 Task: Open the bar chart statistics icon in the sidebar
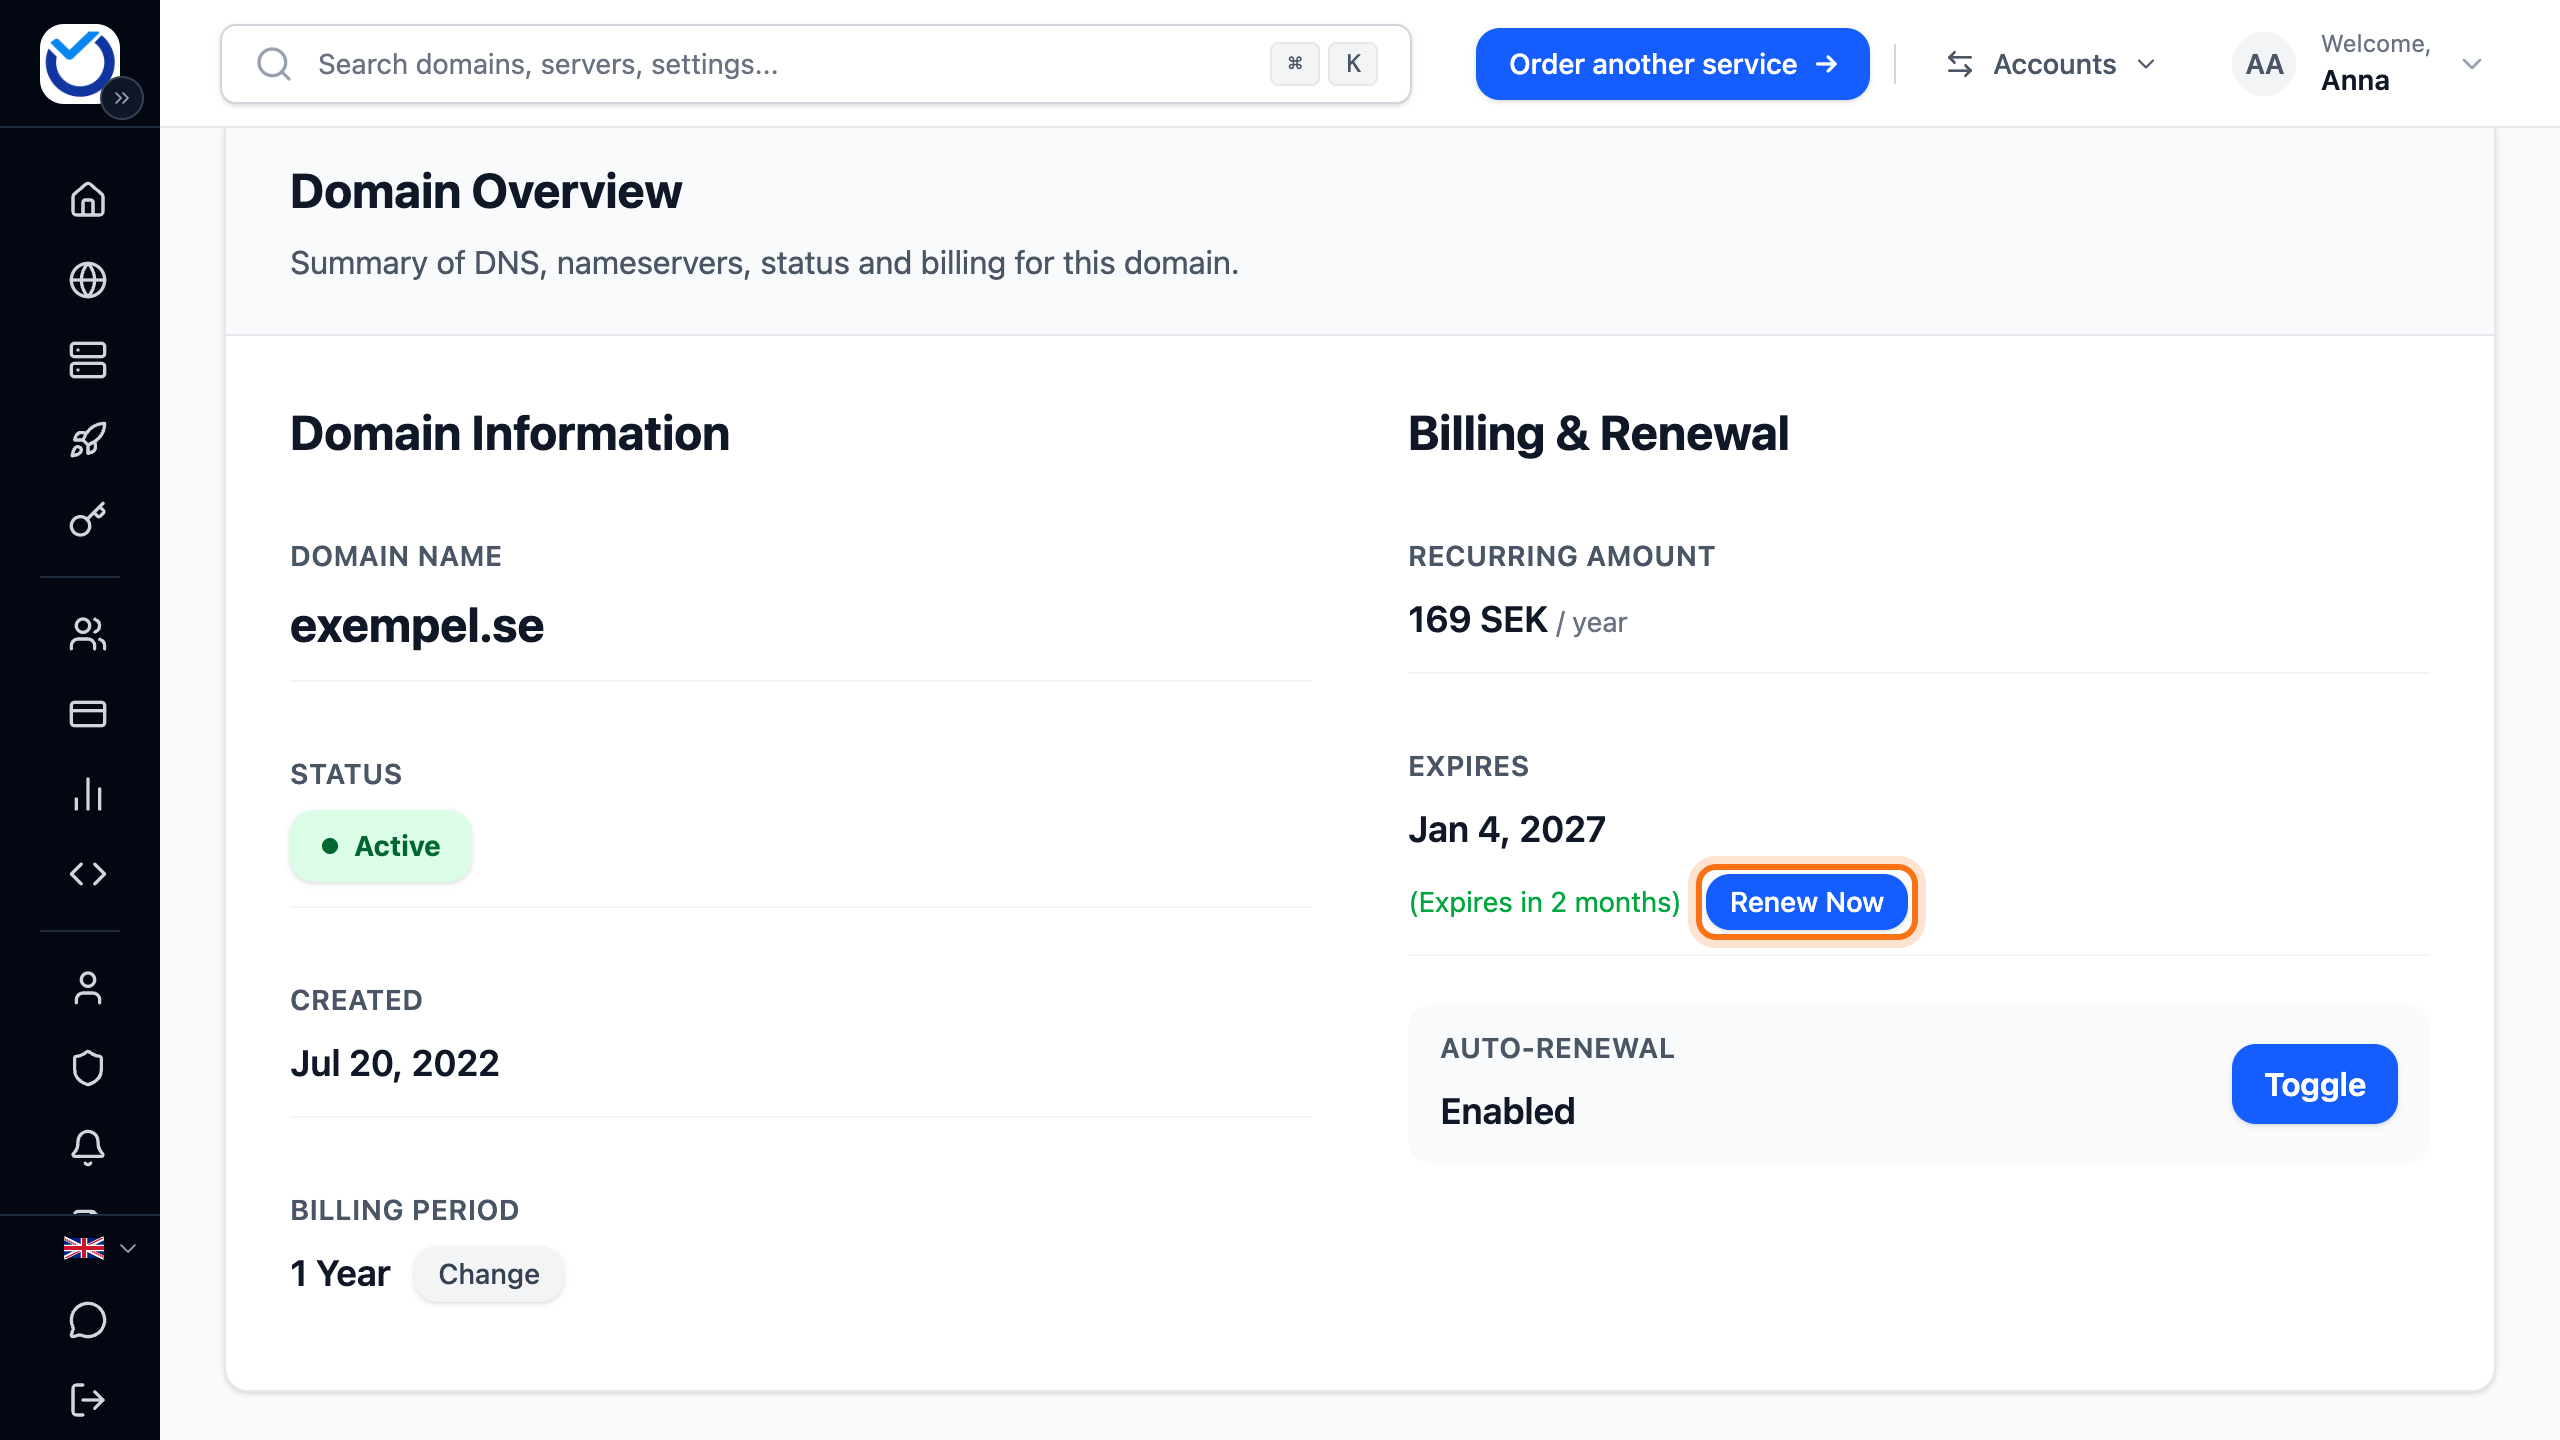coord(88,794)
